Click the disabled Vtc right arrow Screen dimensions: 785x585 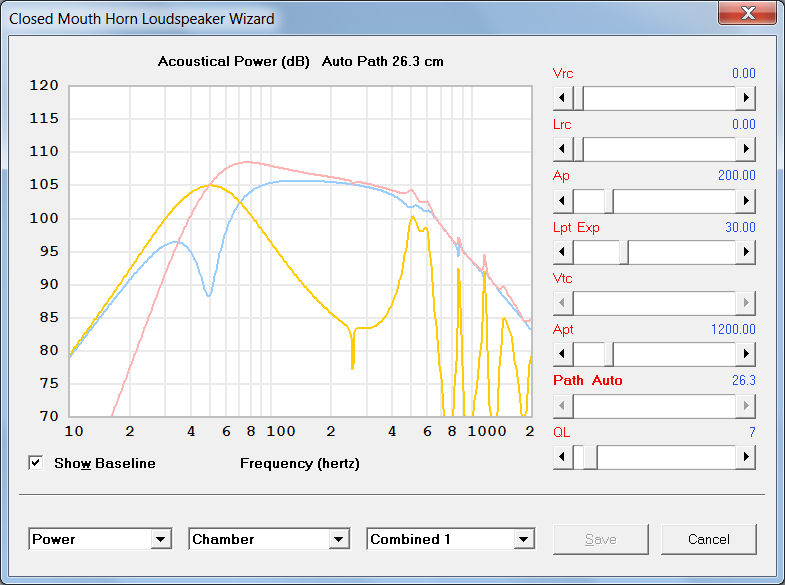[x=745, y=303]
